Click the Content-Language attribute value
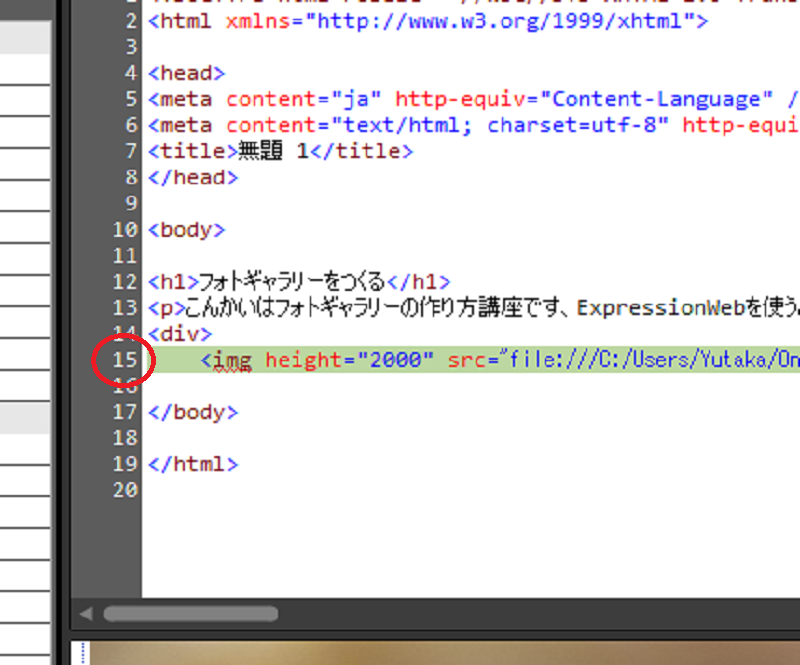Viewport: 800px width, 665px height. pyautogui.click(x=656, y=100)
